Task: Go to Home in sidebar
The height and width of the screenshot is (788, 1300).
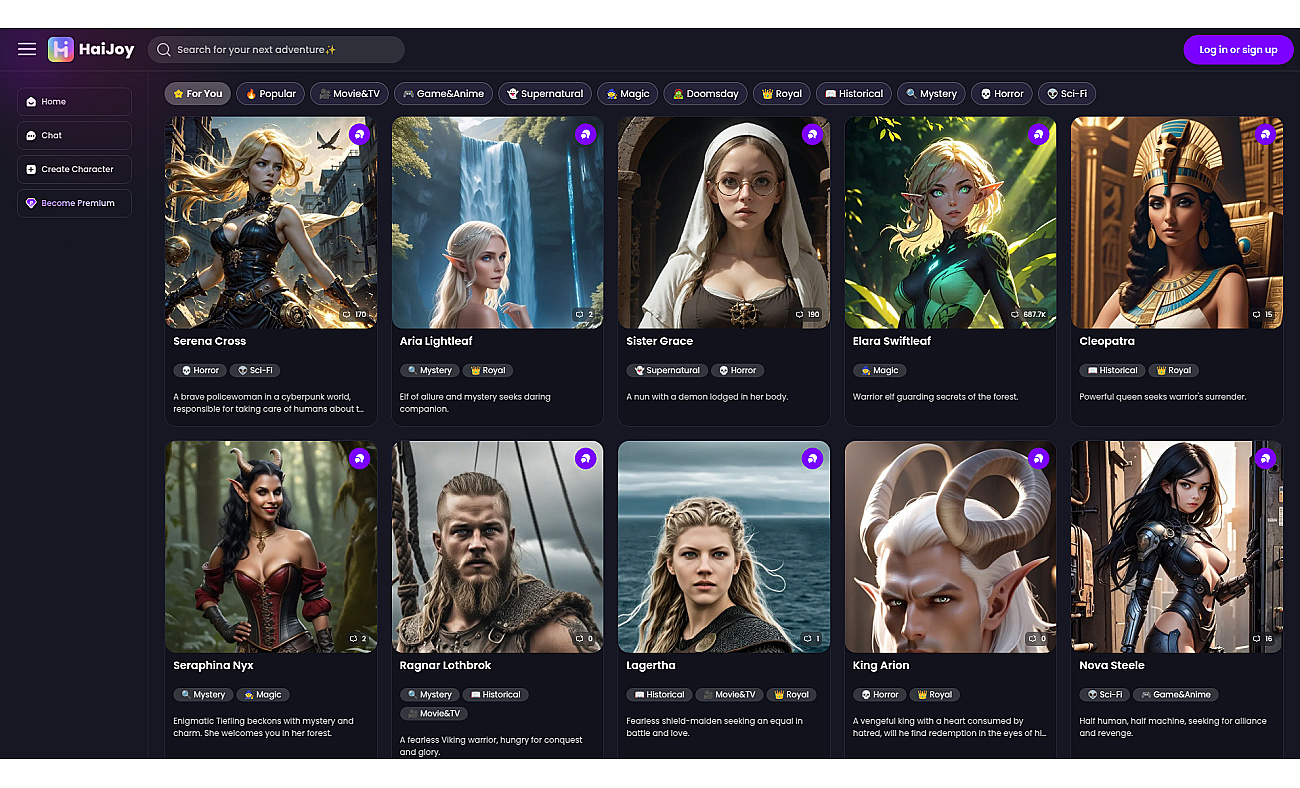Action: (x=74, y=101)
